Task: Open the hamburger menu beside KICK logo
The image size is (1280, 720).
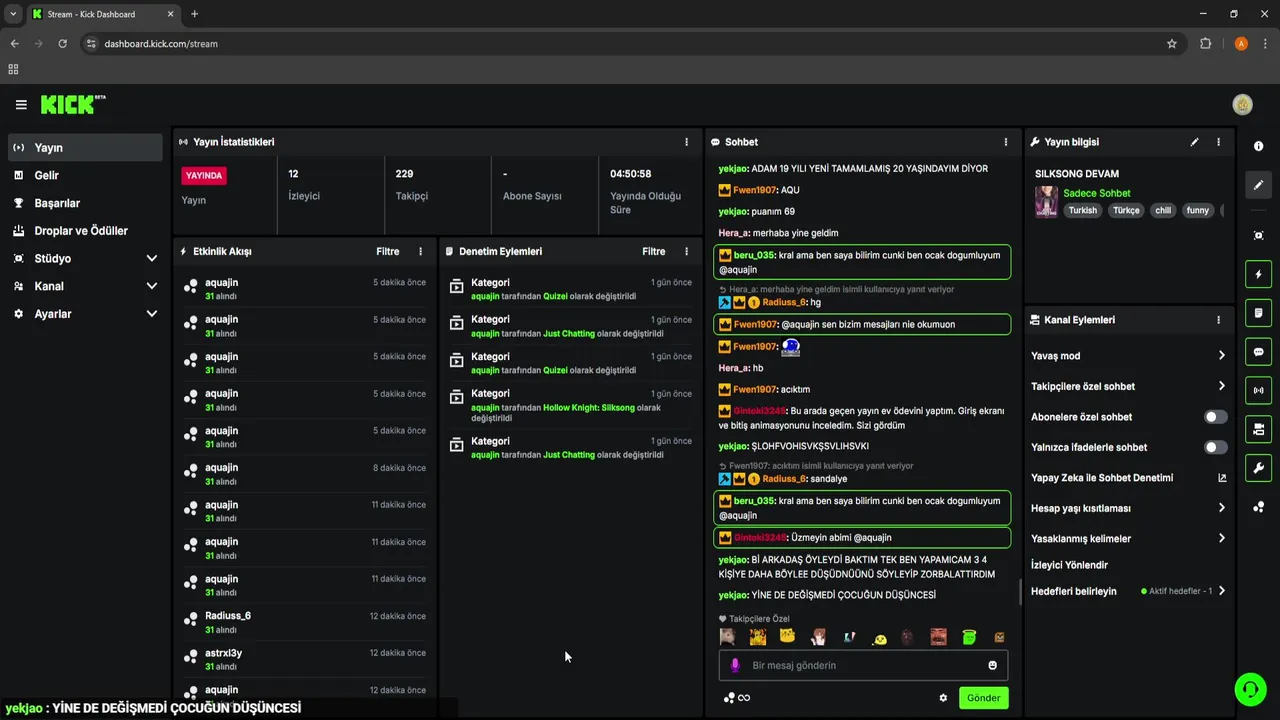Action: pyautogui.click(x=21, y=104)
